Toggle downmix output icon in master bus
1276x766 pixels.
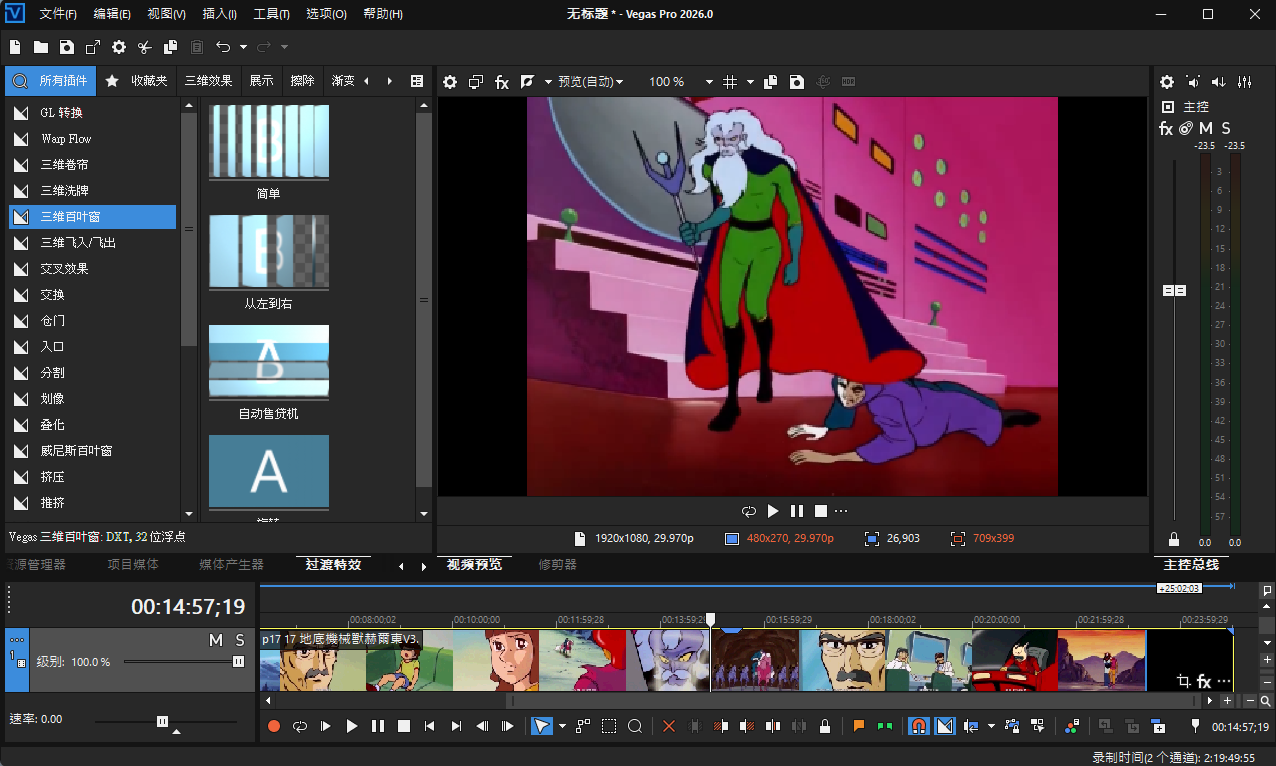coord(1193,82)
